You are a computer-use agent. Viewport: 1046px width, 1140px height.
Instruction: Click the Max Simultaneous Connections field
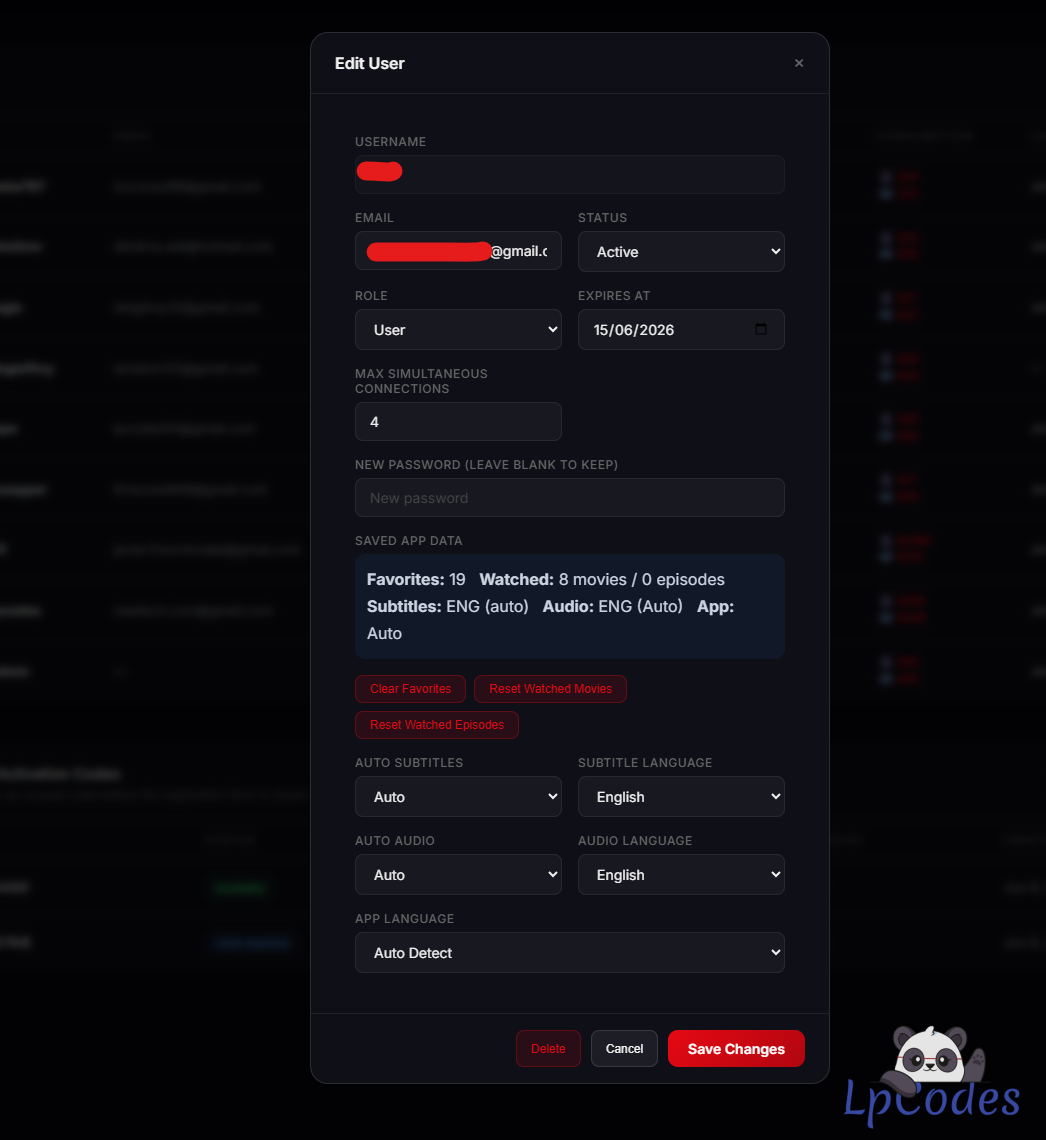(458, 421)
